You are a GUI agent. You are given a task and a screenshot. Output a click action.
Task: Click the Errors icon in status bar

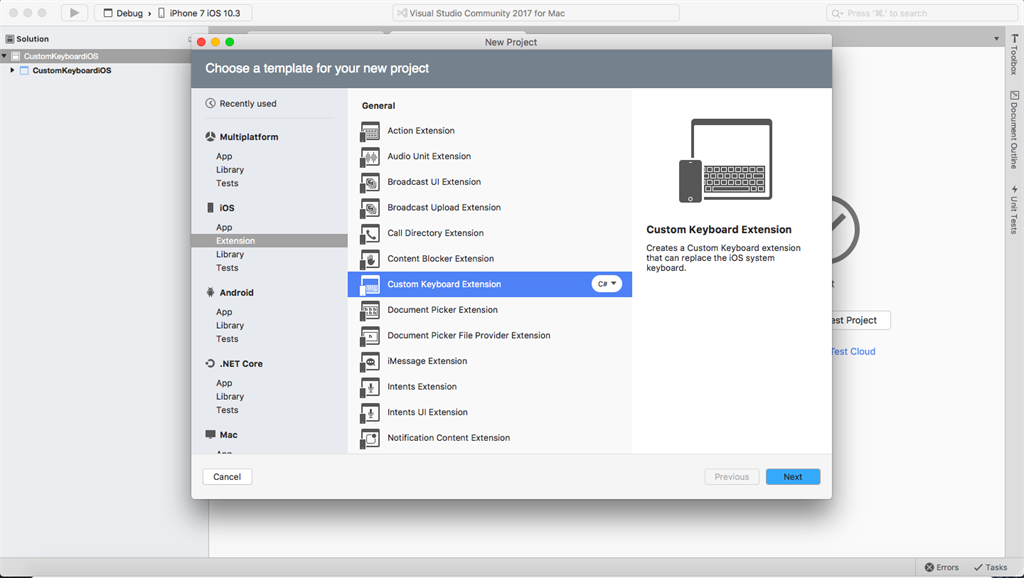tap(929, 568)
